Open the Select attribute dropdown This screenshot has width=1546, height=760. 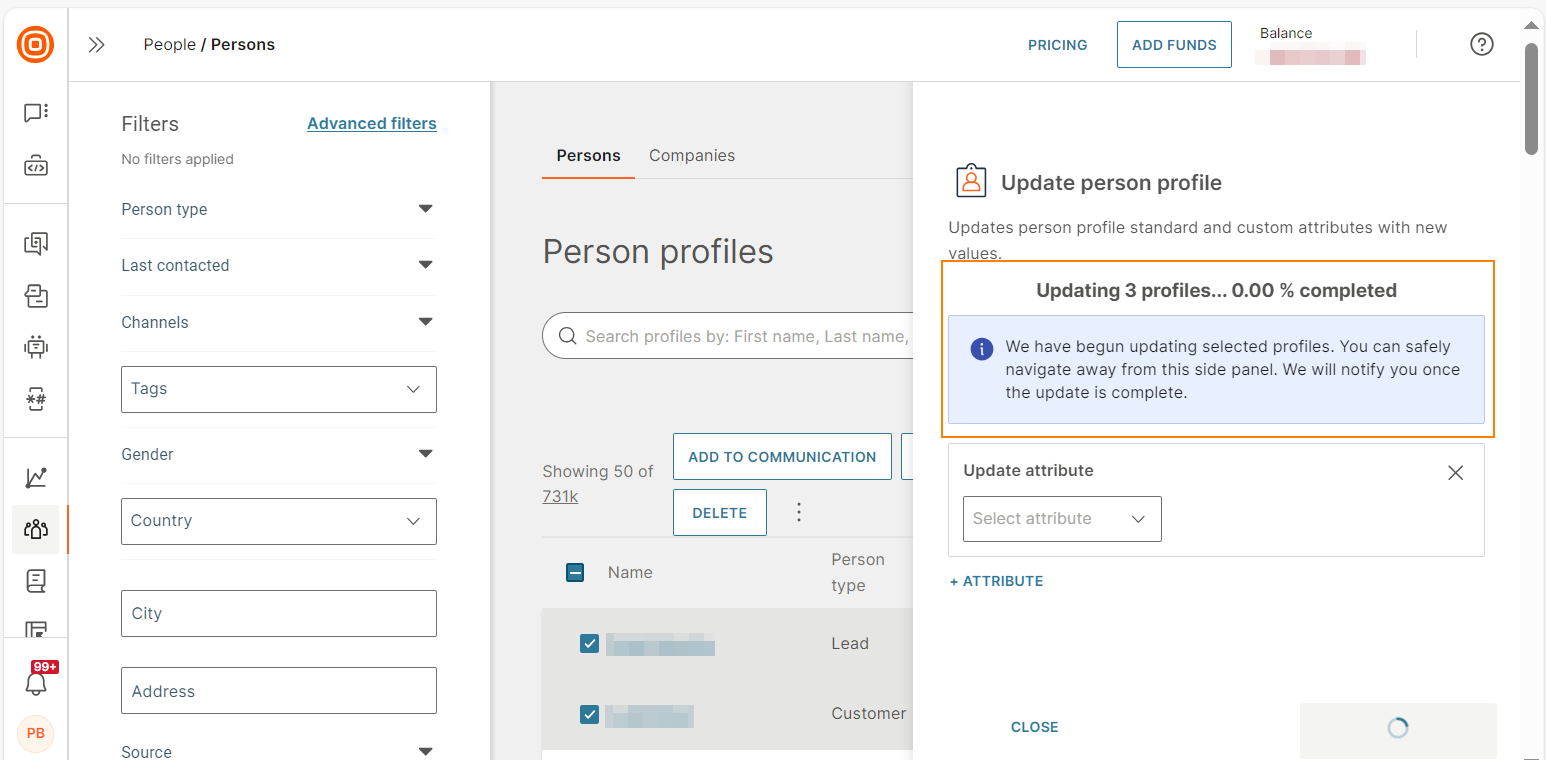(x=1061, y=519)
